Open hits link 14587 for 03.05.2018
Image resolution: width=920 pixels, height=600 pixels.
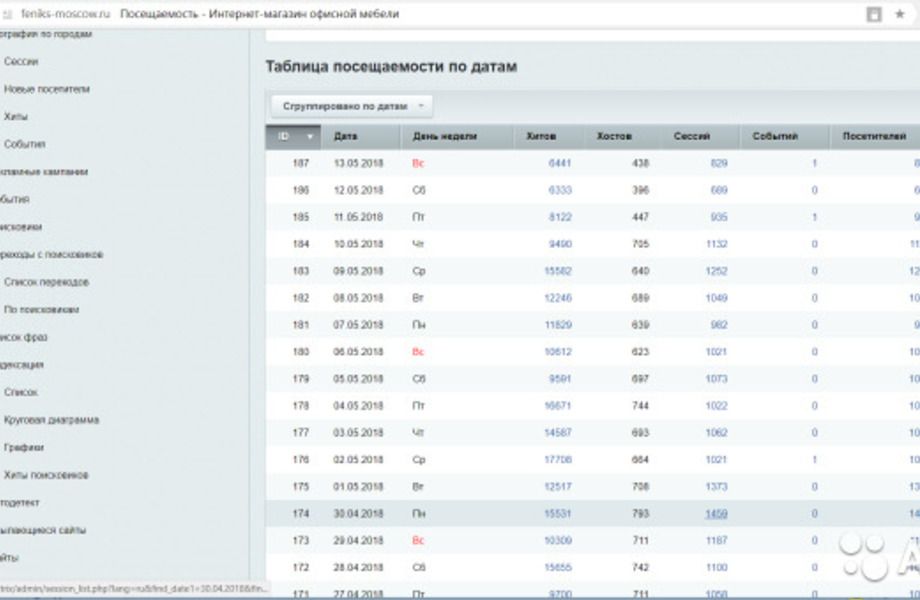point(558,433)
